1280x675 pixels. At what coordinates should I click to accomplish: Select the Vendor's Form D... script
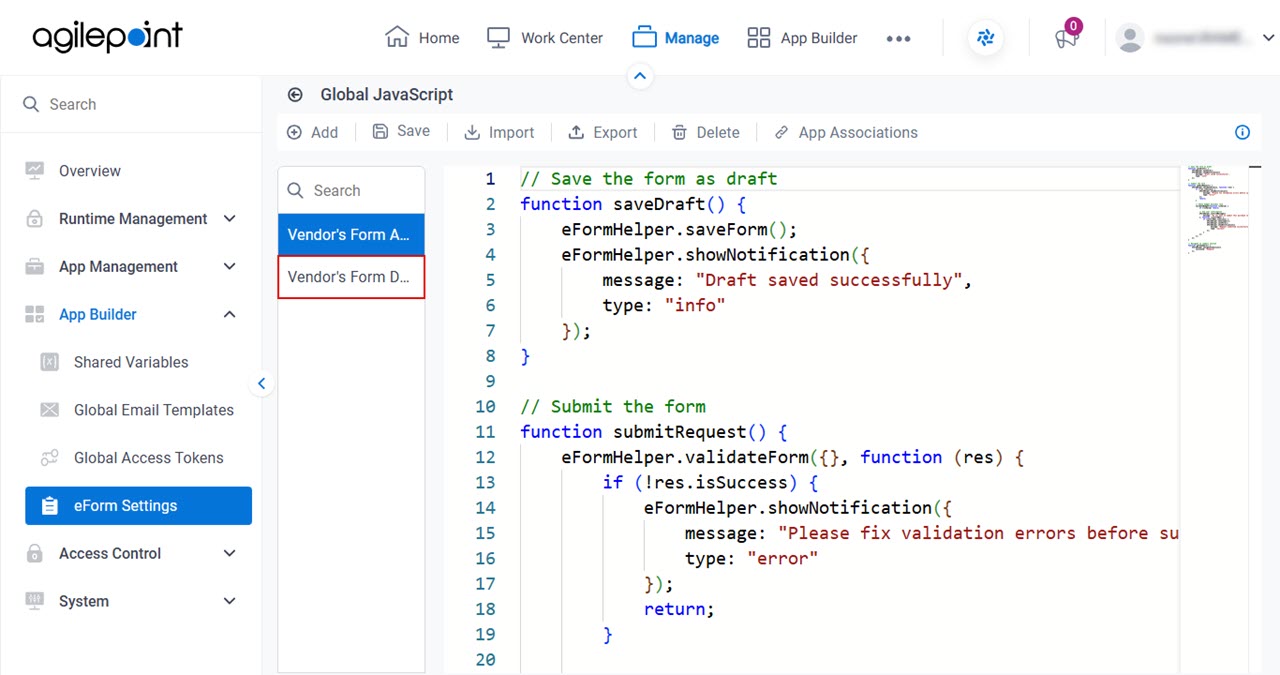(x=351, y=277)
